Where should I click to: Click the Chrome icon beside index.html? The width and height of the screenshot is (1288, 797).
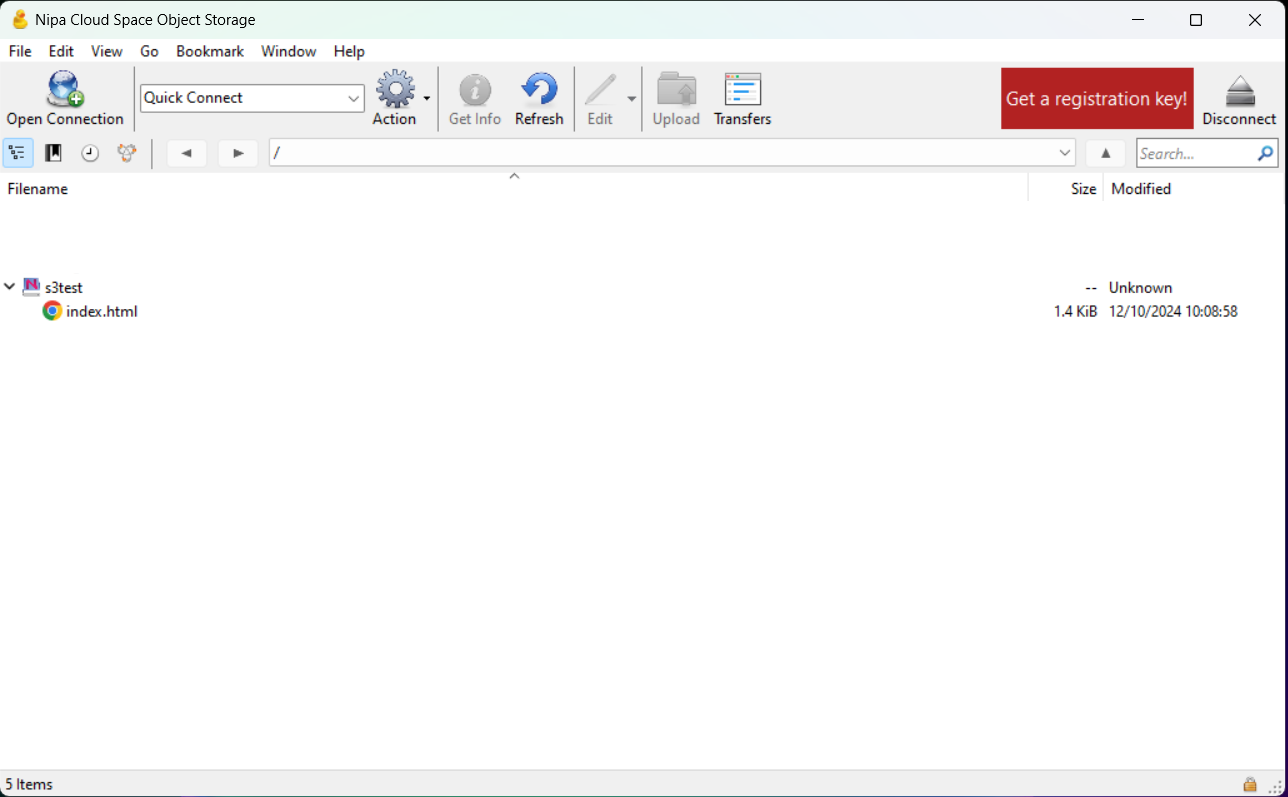pyautogui.click(x=52, y=311)
